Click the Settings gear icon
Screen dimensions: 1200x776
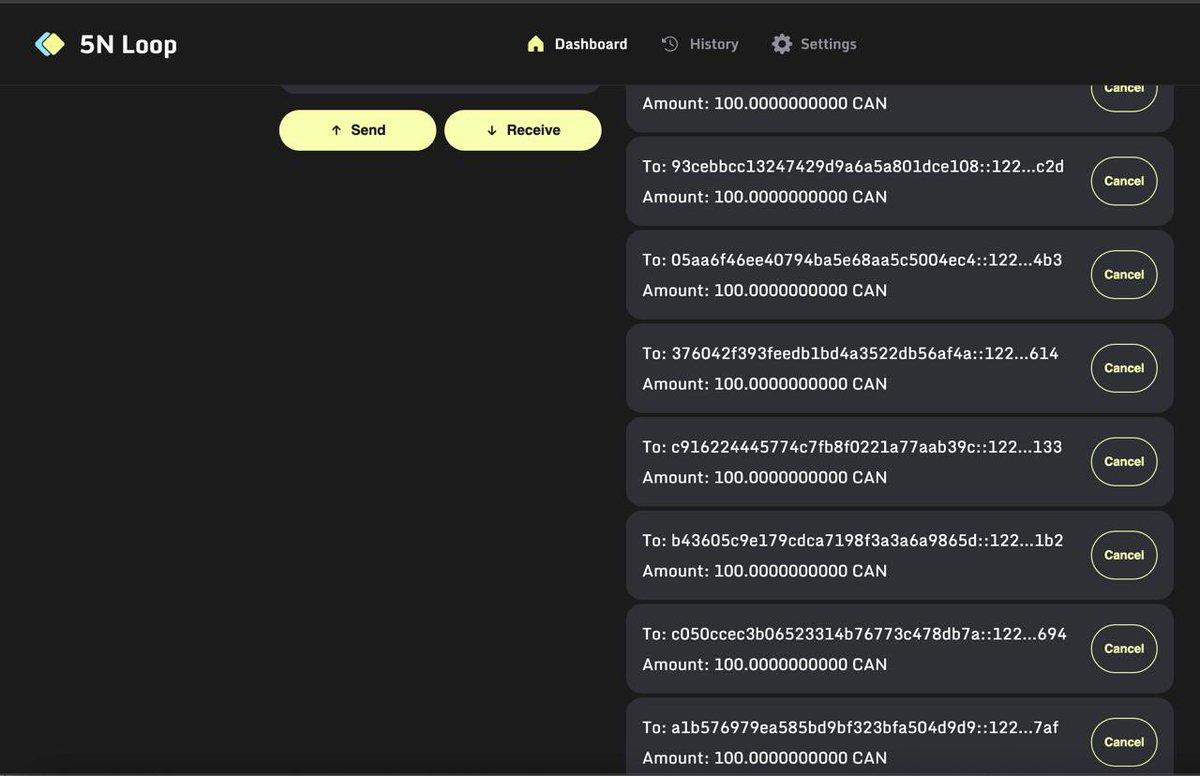tap(782, 44)
